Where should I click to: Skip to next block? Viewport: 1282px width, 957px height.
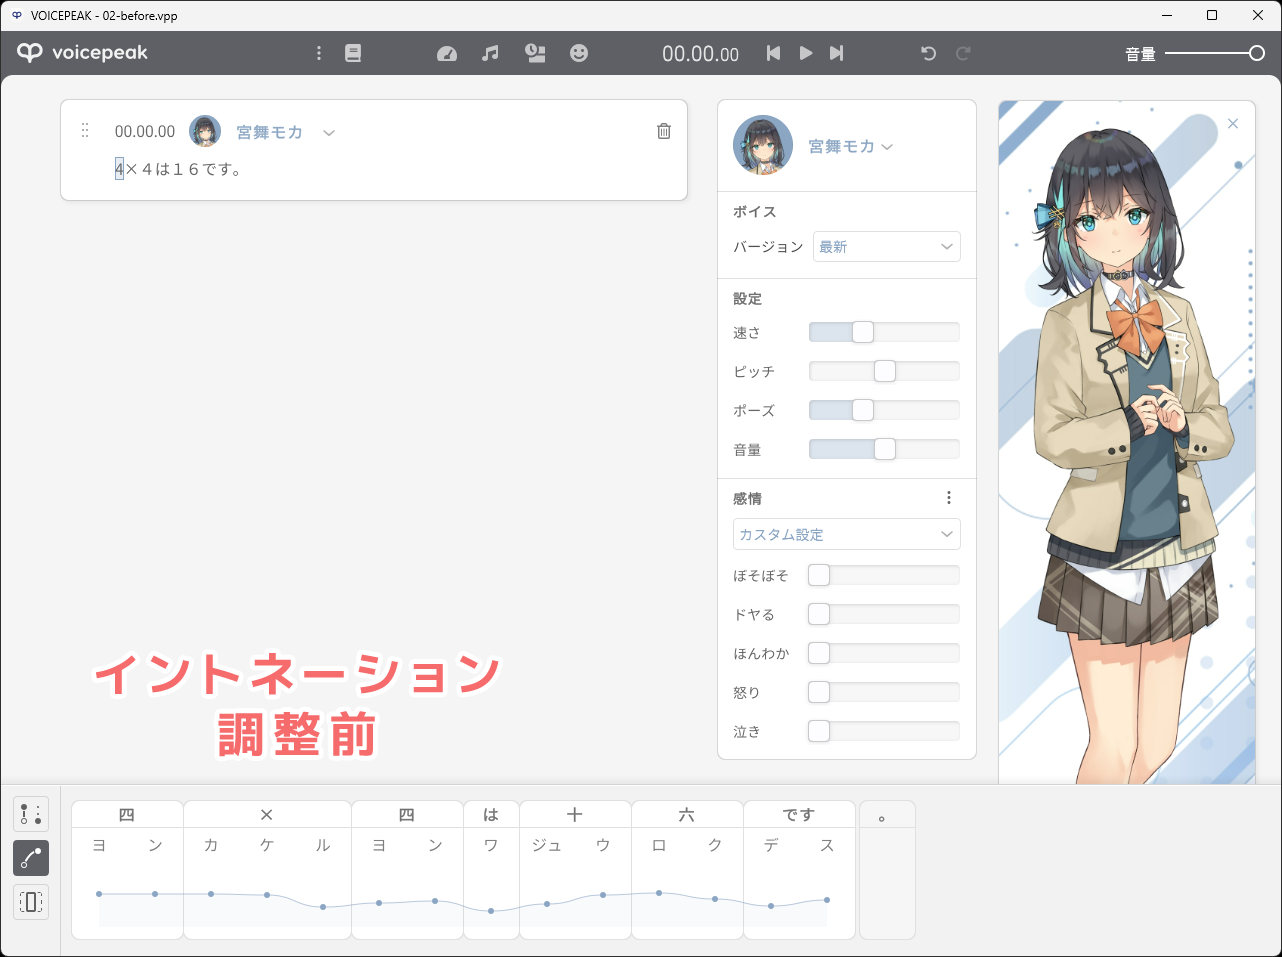point(837,53)
